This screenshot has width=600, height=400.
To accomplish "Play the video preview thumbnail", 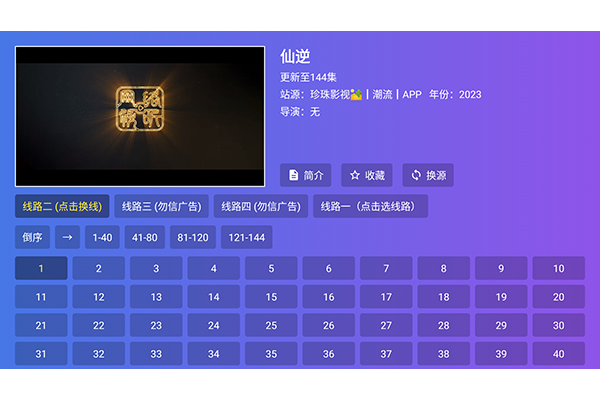I will coord(140,116).
